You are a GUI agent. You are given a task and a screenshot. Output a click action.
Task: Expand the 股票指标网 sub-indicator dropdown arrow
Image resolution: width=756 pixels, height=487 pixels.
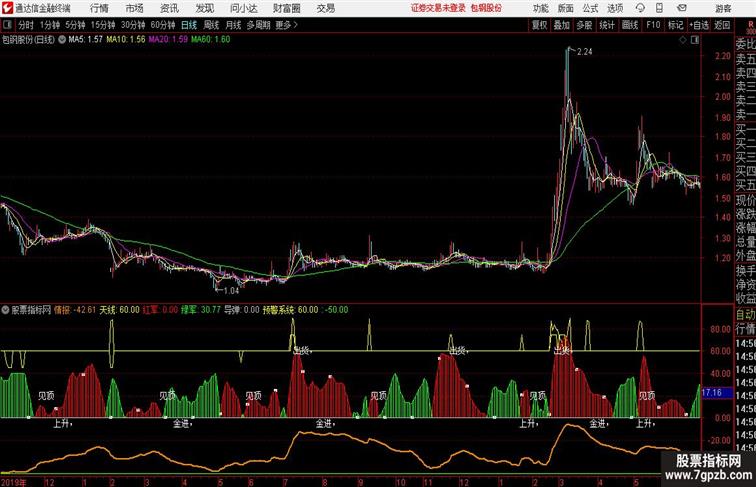click(x=5, y=310)
